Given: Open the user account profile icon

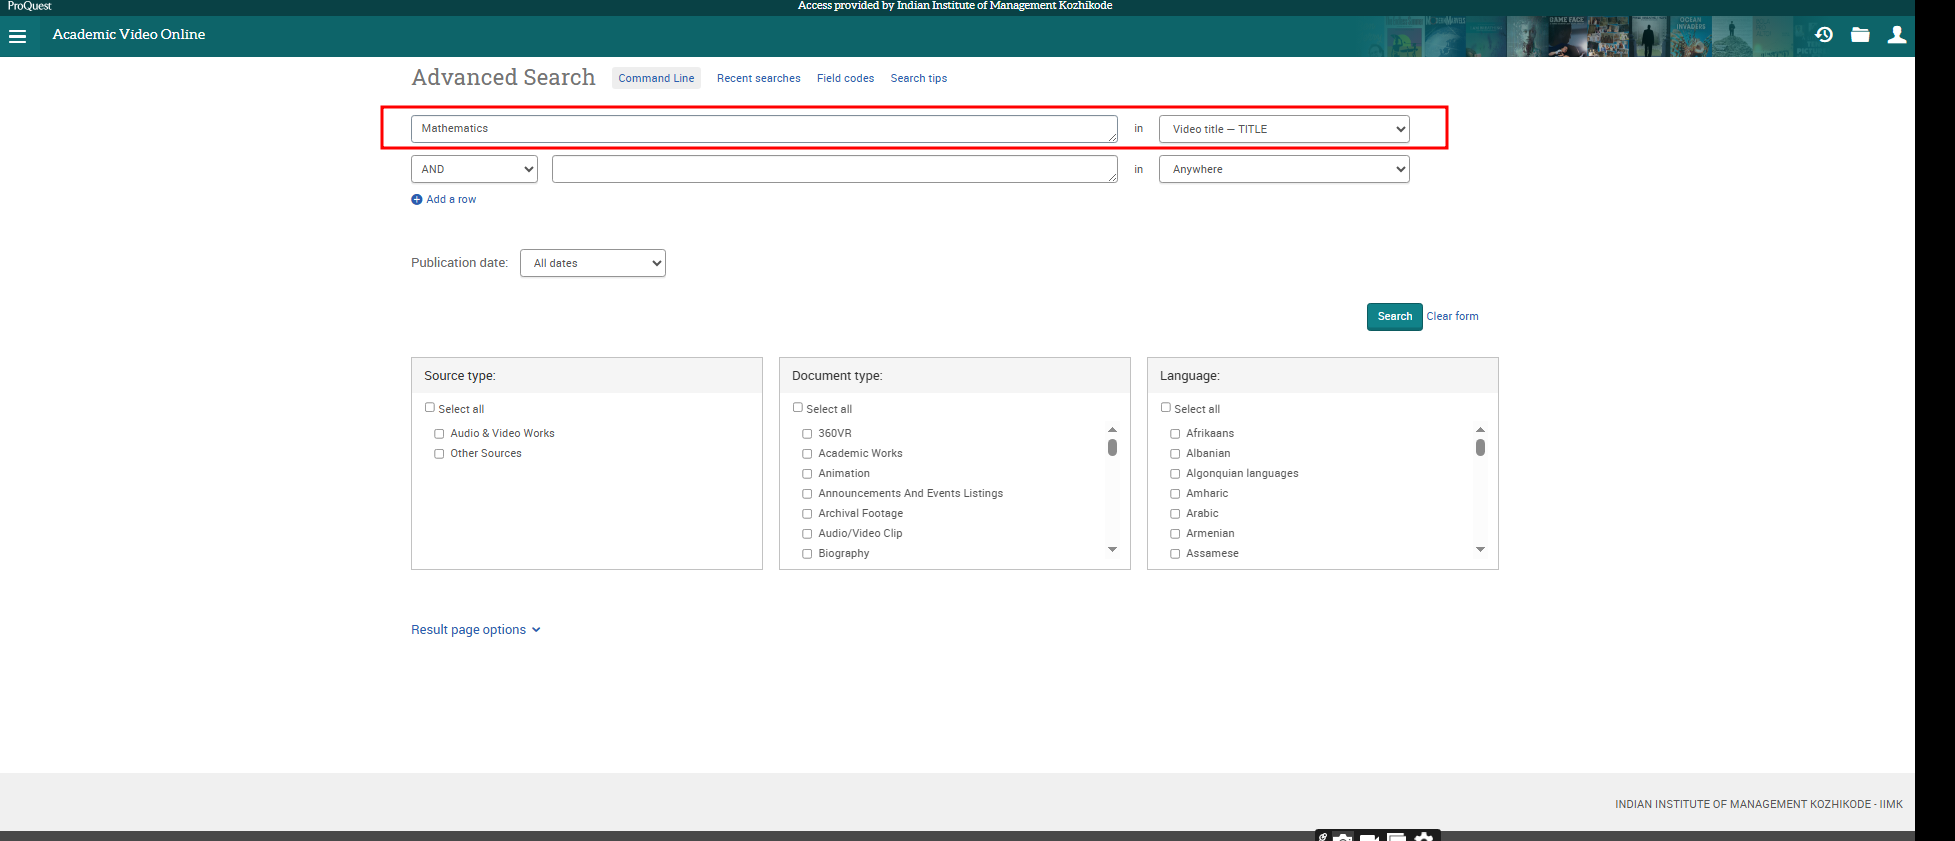Looking at the screenshot, I should [x=1896, y=35].
